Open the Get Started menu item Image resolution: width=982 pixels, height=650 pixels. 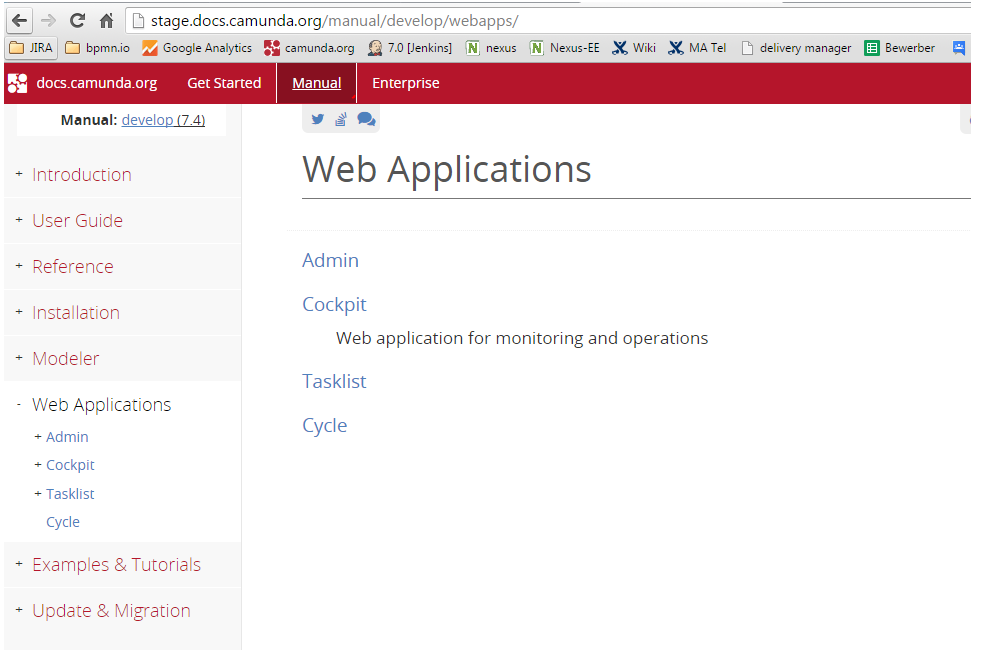pos(224,83)
